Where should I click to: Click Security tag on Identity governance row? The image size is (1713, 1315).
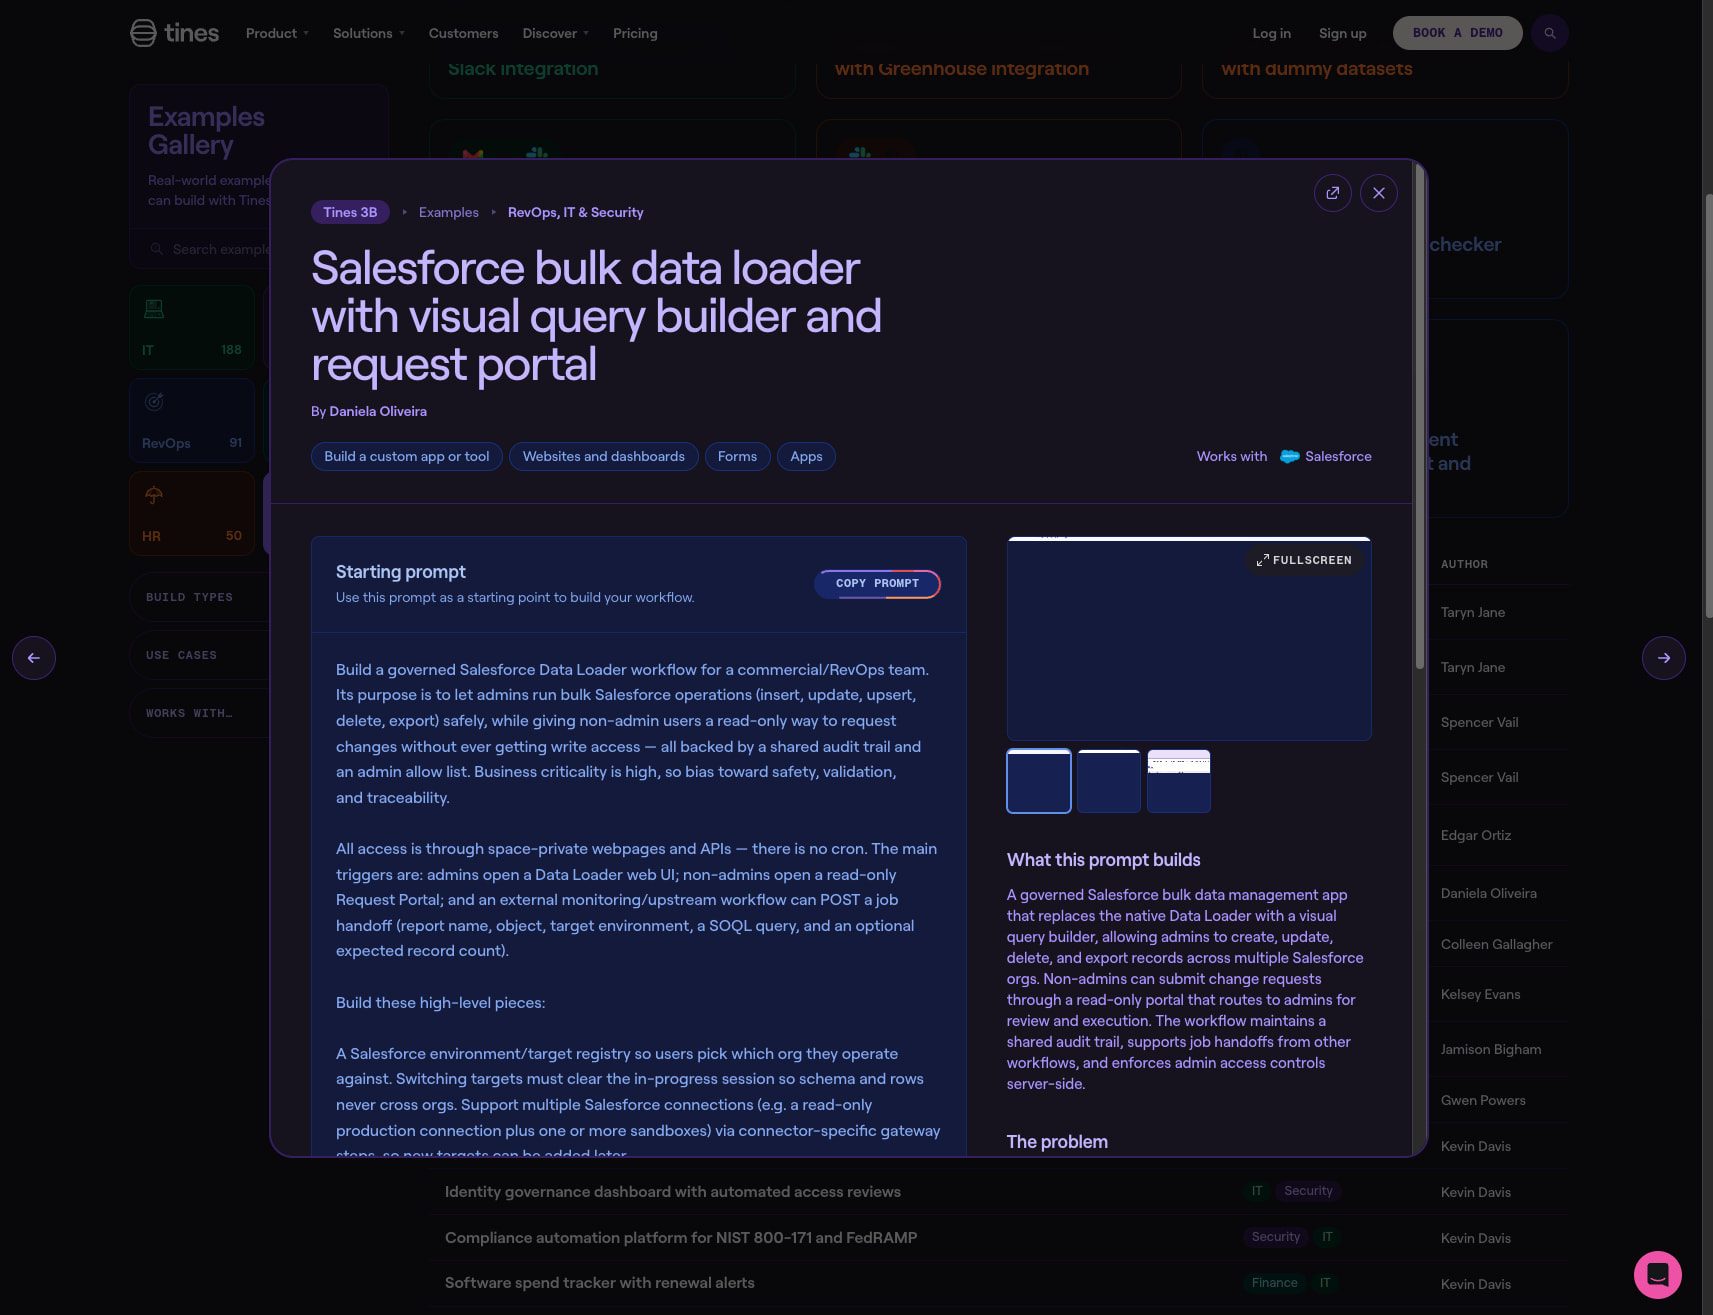(1308, 1191)
